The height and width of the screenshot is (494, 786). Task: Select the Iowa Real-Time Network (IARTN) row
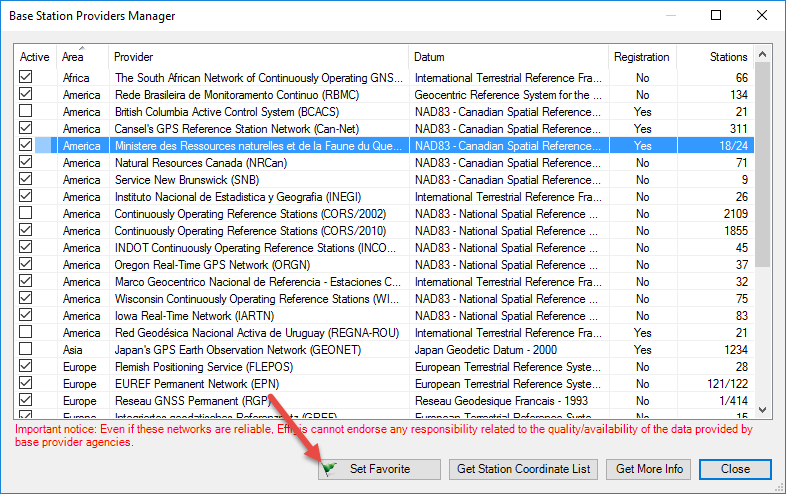384,315
